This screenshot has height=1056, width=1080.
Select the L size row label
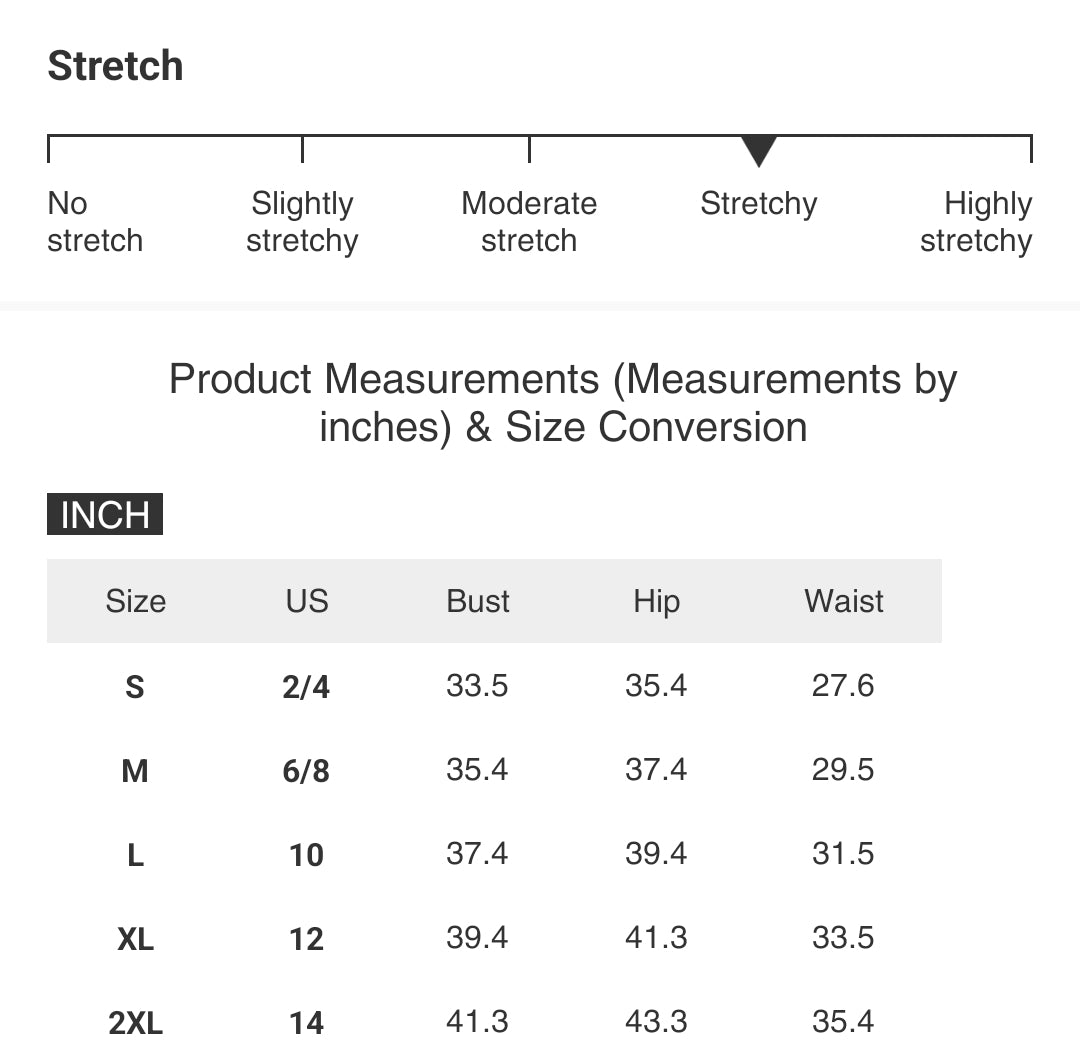click(x=136, y=855)
